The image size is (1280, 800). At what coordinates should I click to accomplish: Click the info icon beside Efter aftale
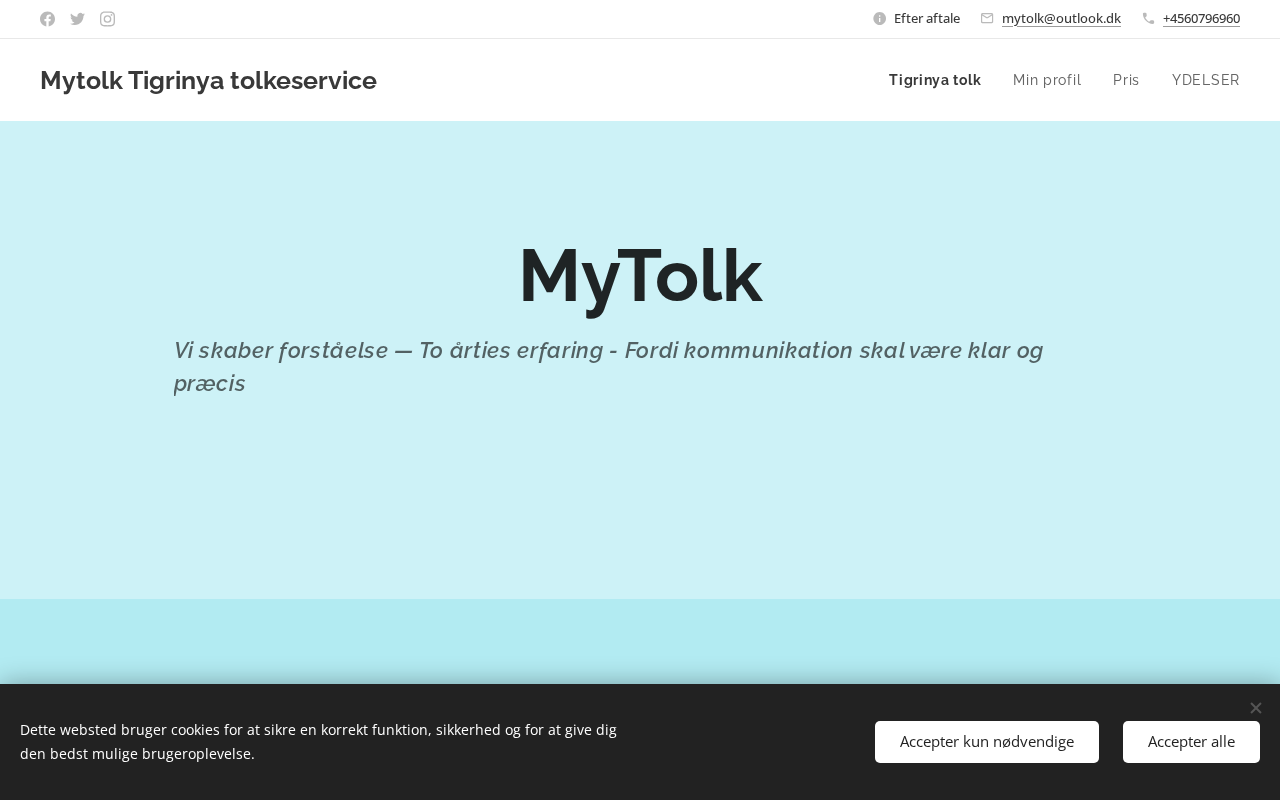pos(880,19)
